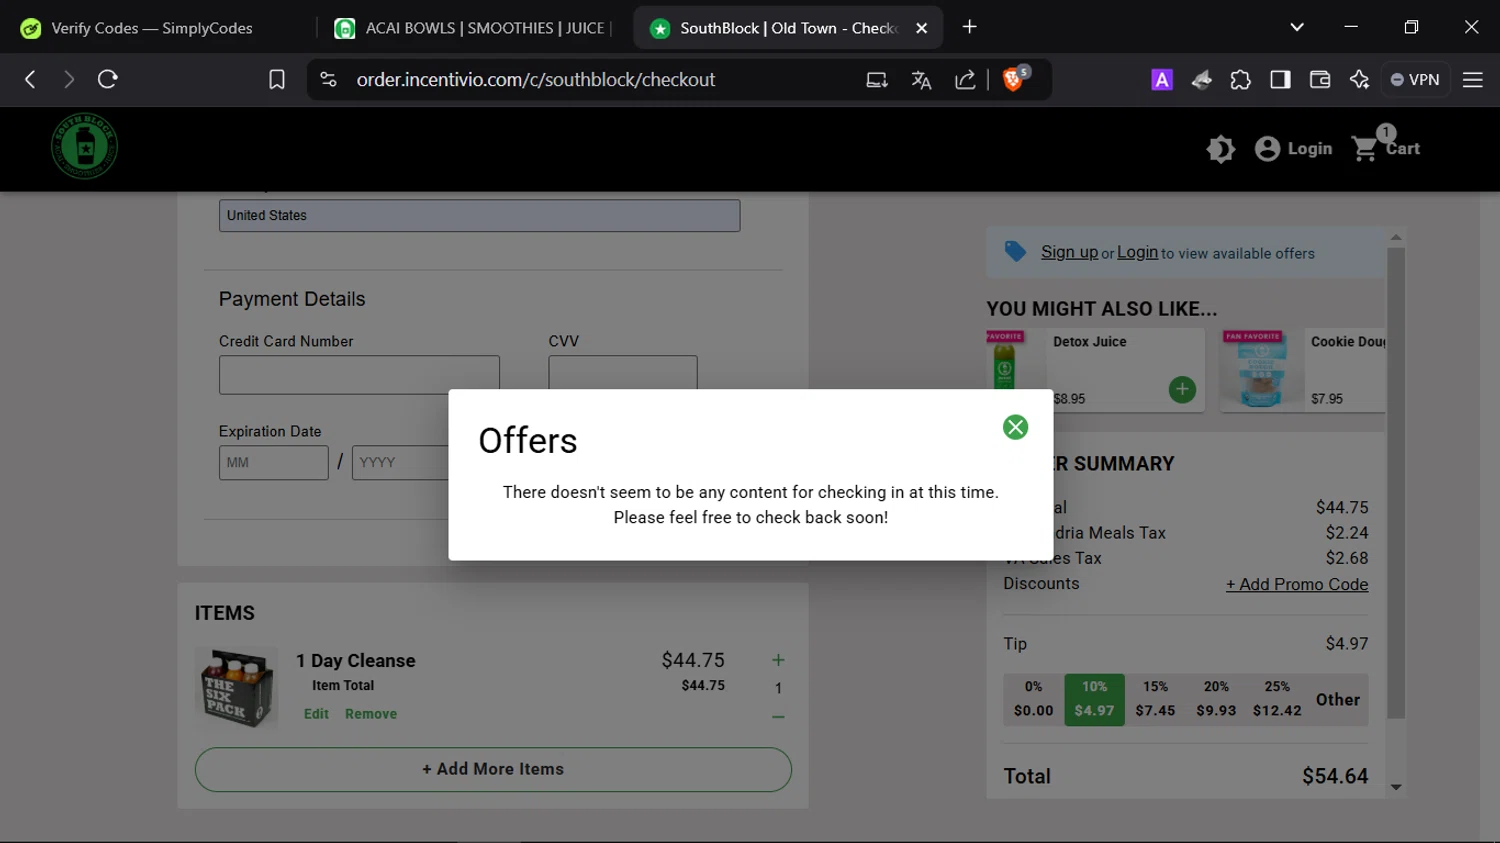Close the Offers popup

(x=1015, y=427)
